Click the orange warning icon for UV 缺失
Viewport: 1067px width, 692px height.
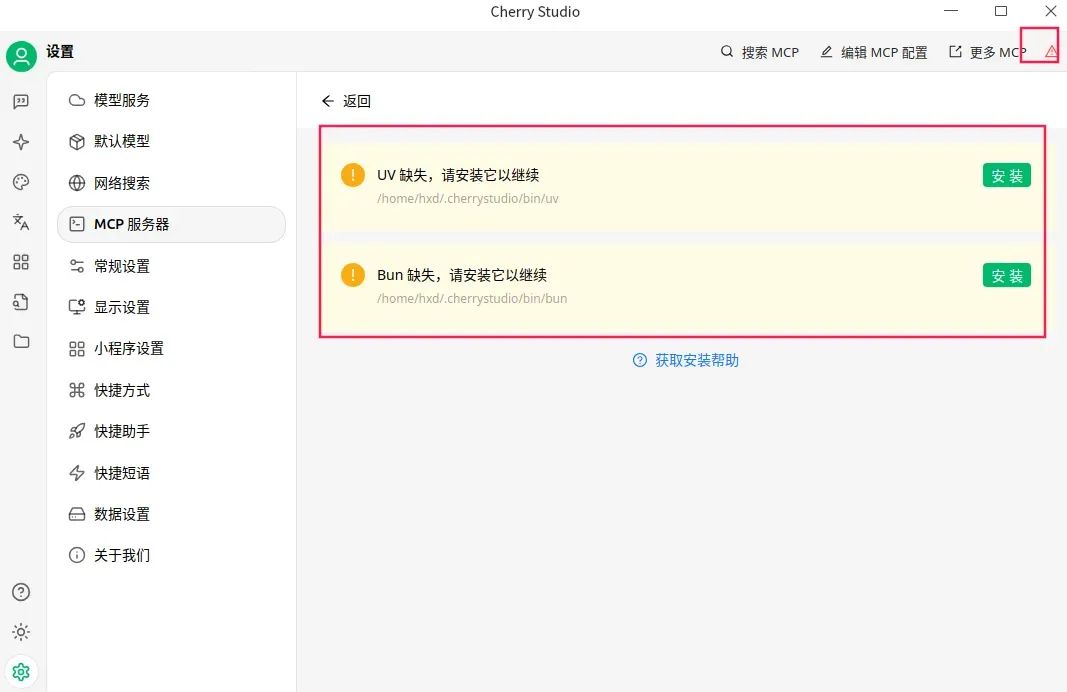(x=352, y=175)
